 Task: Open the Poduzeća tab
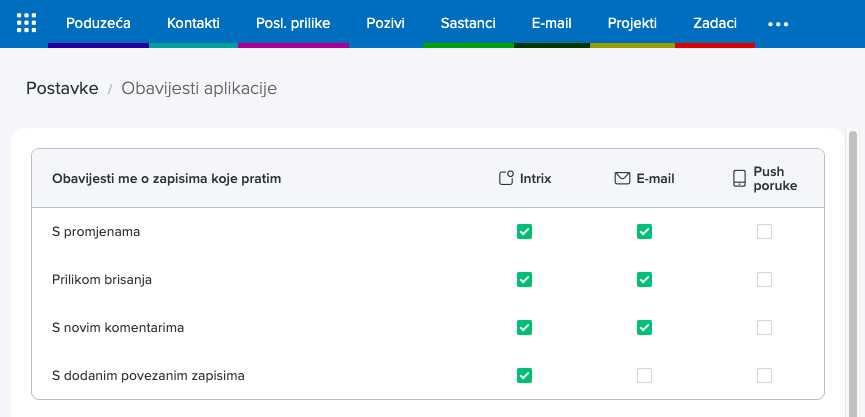tap(98, 23)
